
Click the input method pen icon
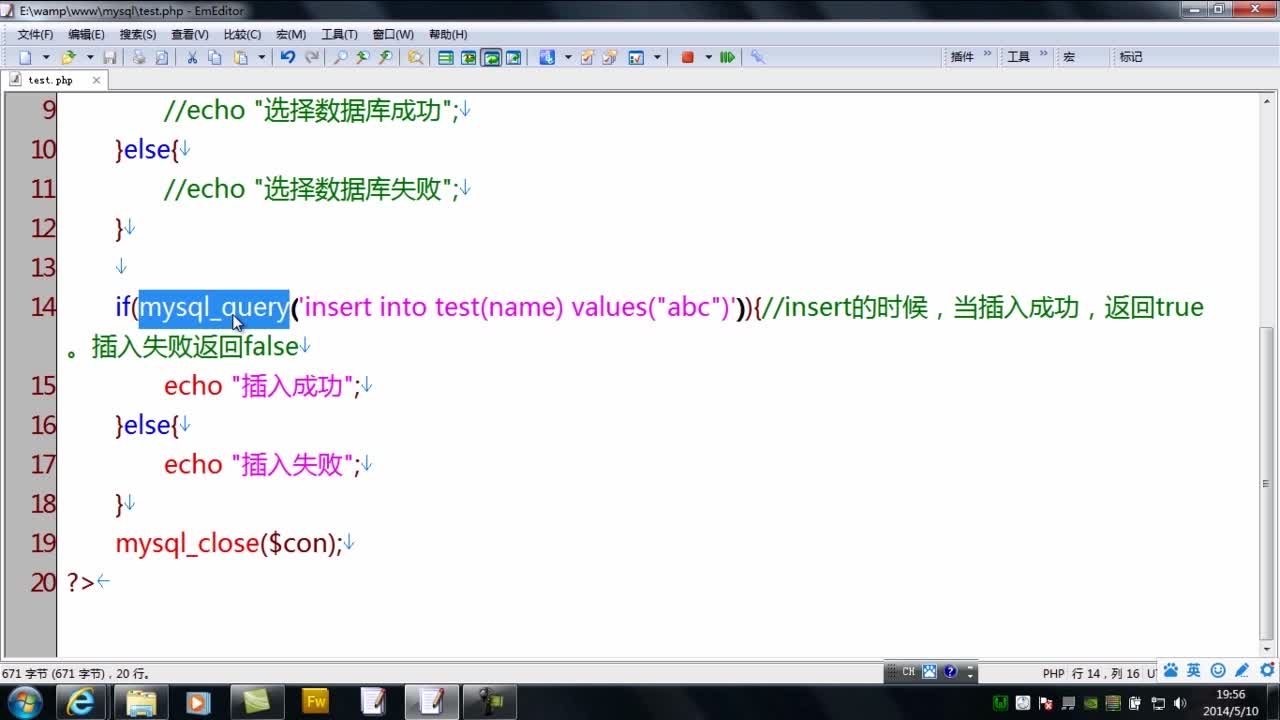pos(1242,670)
